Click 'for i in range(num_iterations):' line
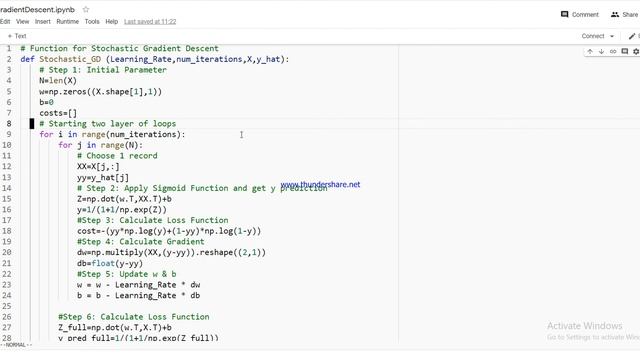Screen dimensions: 640x360 tap(112, 134)
